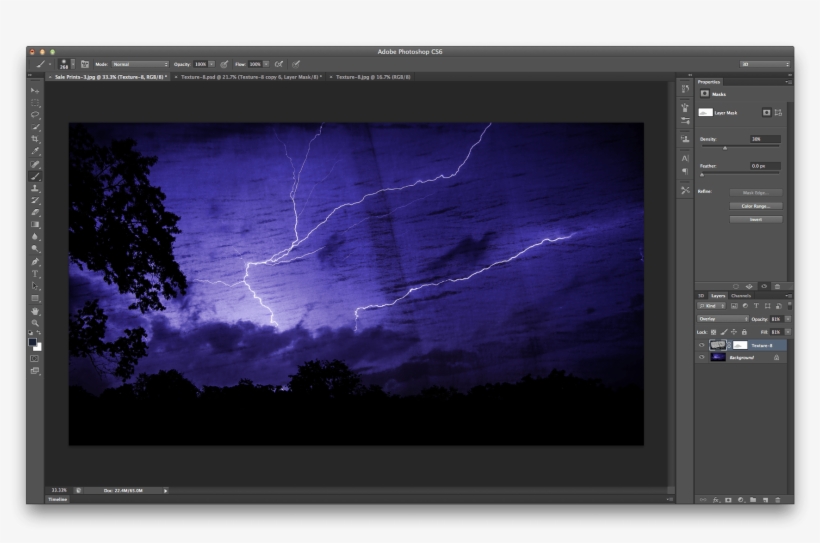Activate the Zoom tool
The width and height of the screenshot is (820, 543).
tap(35, 323)
